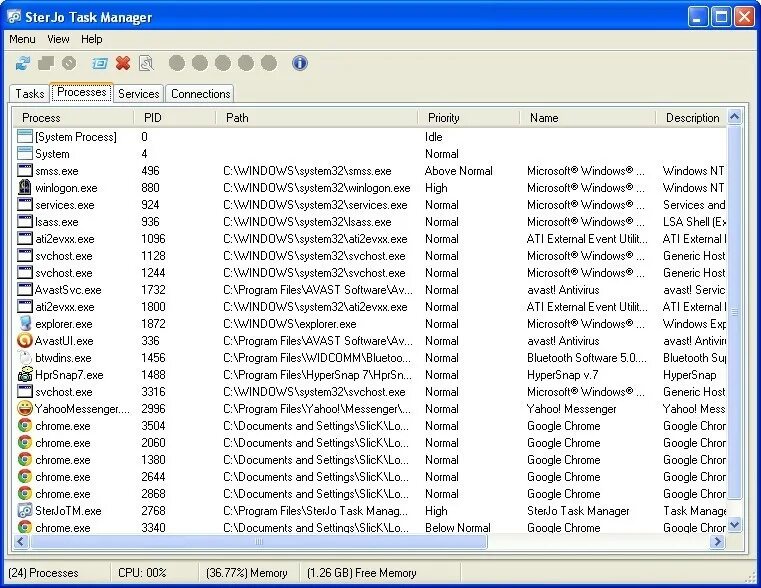Click the 'Idle' priority cell

tap(433, 137)
